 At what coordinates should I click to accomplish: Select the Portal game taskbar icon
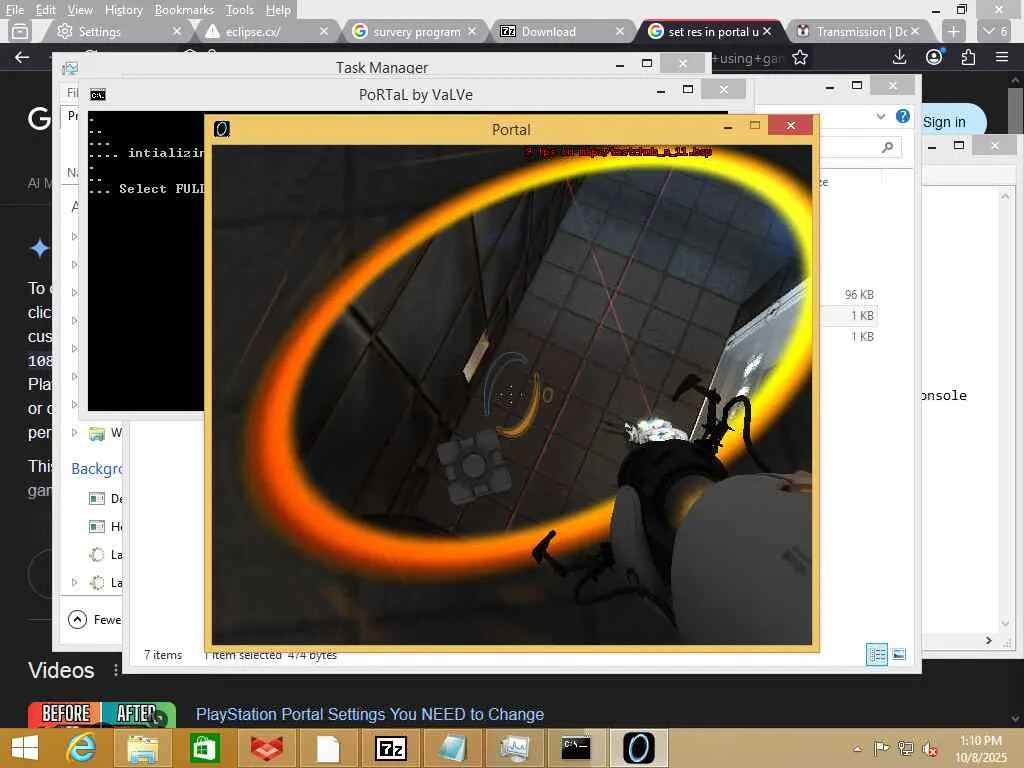tap(638, 748)
